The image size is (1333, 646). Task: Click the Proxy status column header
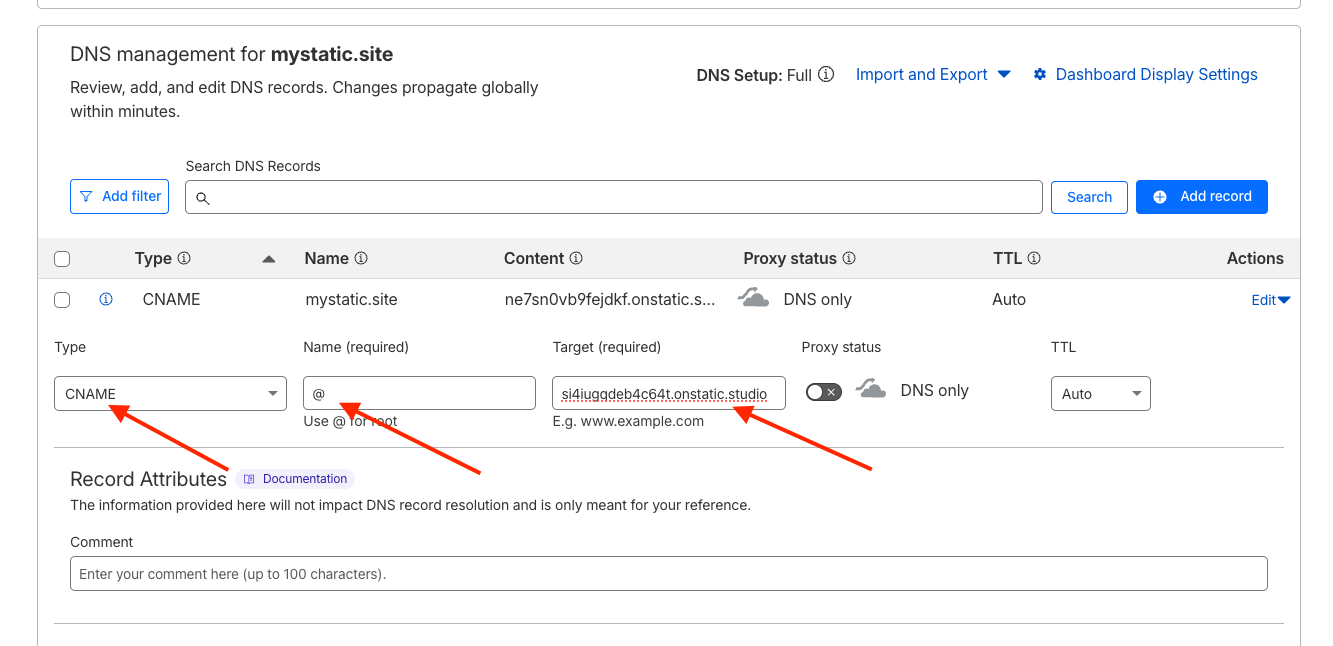click(x=790, y=258)
